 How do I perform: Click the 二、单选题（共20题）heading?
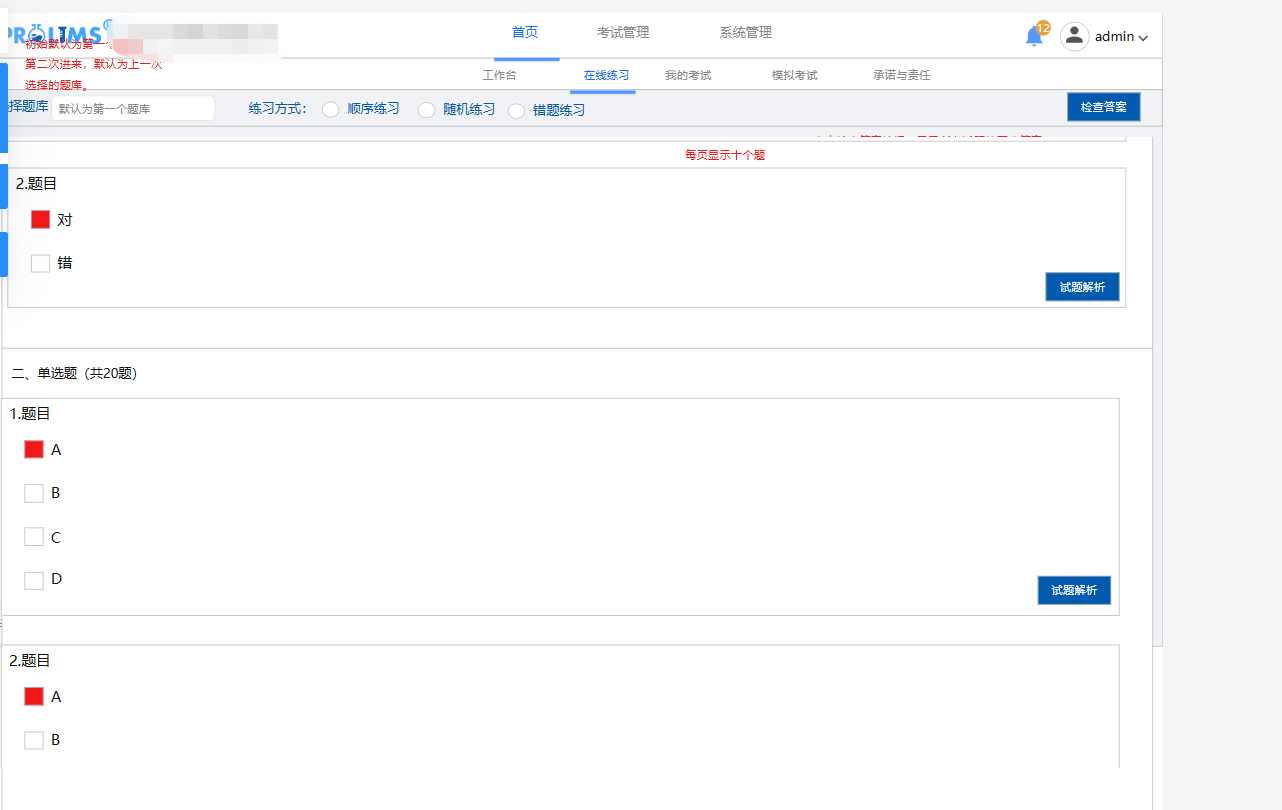point(74,373)
